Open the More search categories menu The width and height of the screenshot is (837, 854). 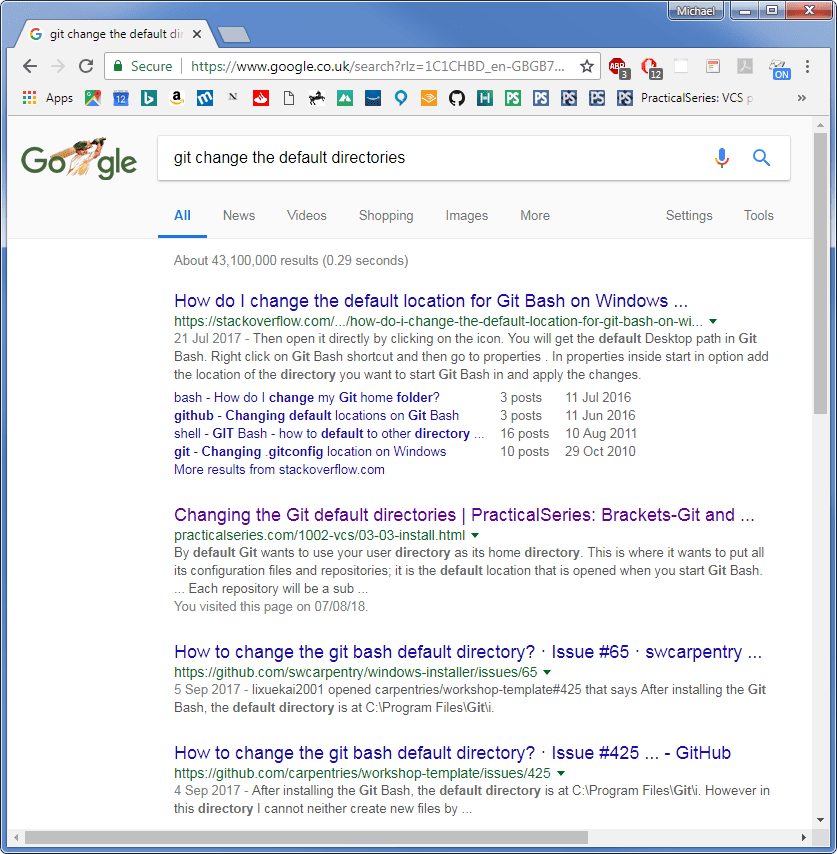point(535,216)
